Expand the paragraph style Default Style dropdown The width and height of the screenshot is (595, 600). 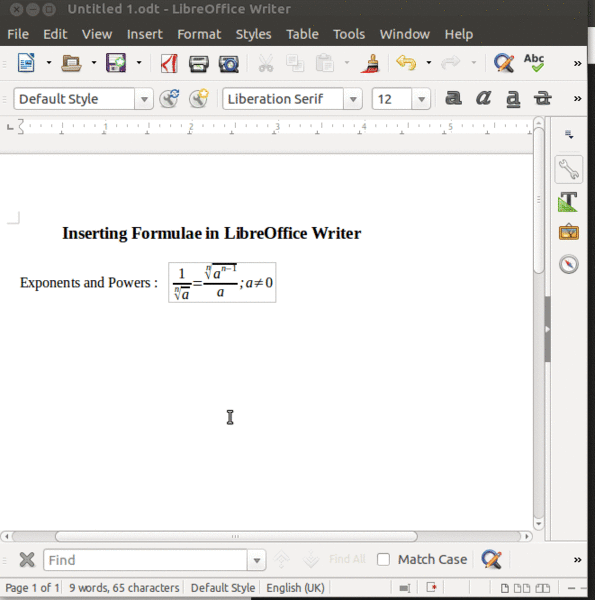point(144,99)
